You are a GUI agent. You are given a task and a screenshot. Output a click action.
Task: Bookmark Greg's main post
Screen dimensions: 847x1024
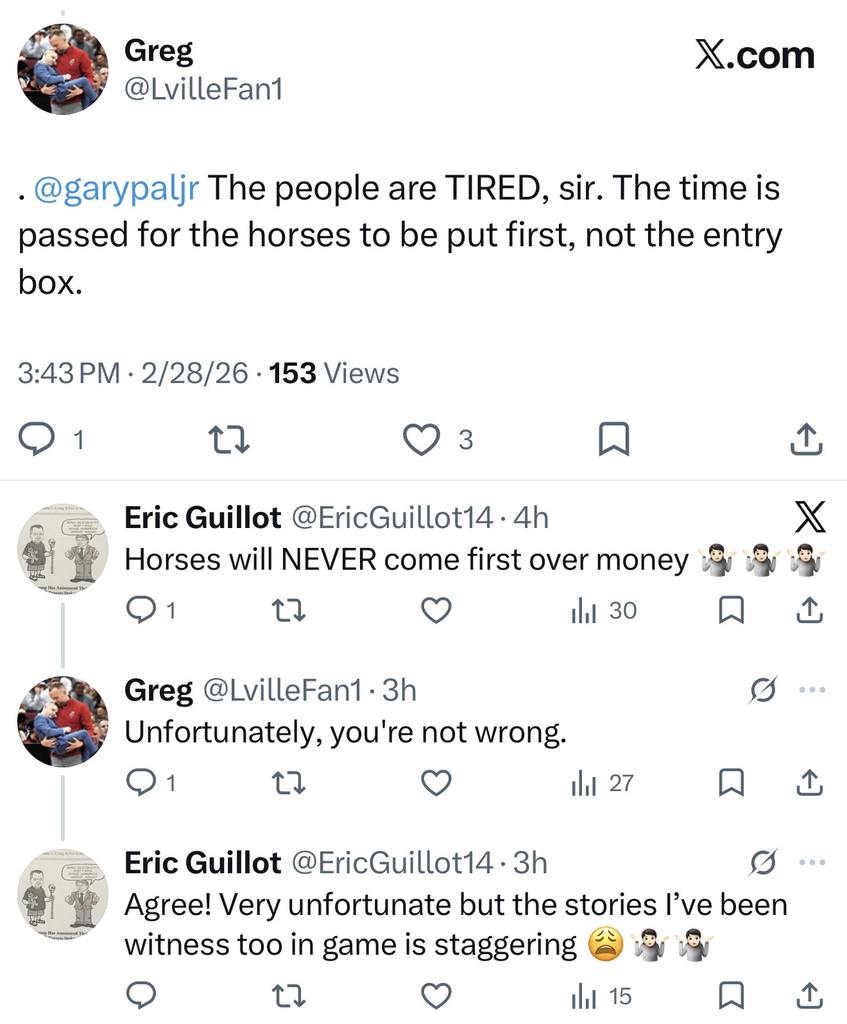(x=612, y=438)
